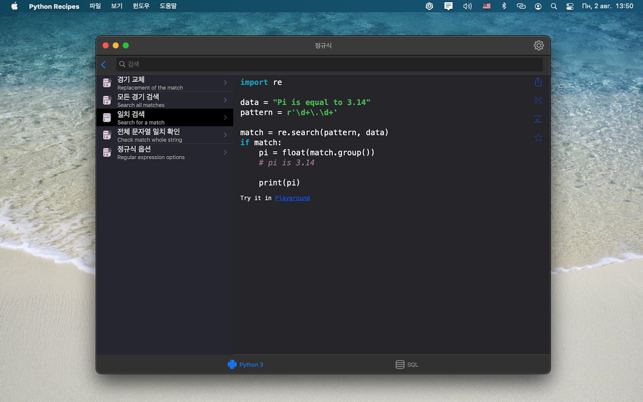The image size is (643, 402).
Task: Click the share icon beside the code
Action: point(537,82)
